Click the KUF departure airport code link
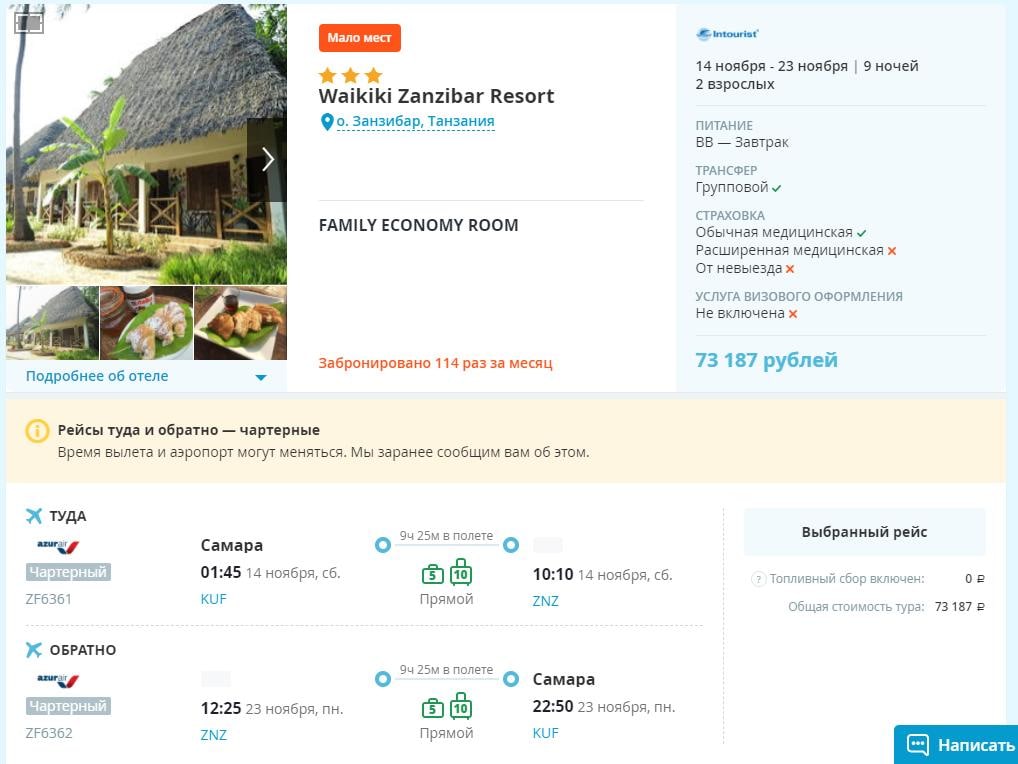The width and height of the screenshot is (1018, 764). (214, 600)
